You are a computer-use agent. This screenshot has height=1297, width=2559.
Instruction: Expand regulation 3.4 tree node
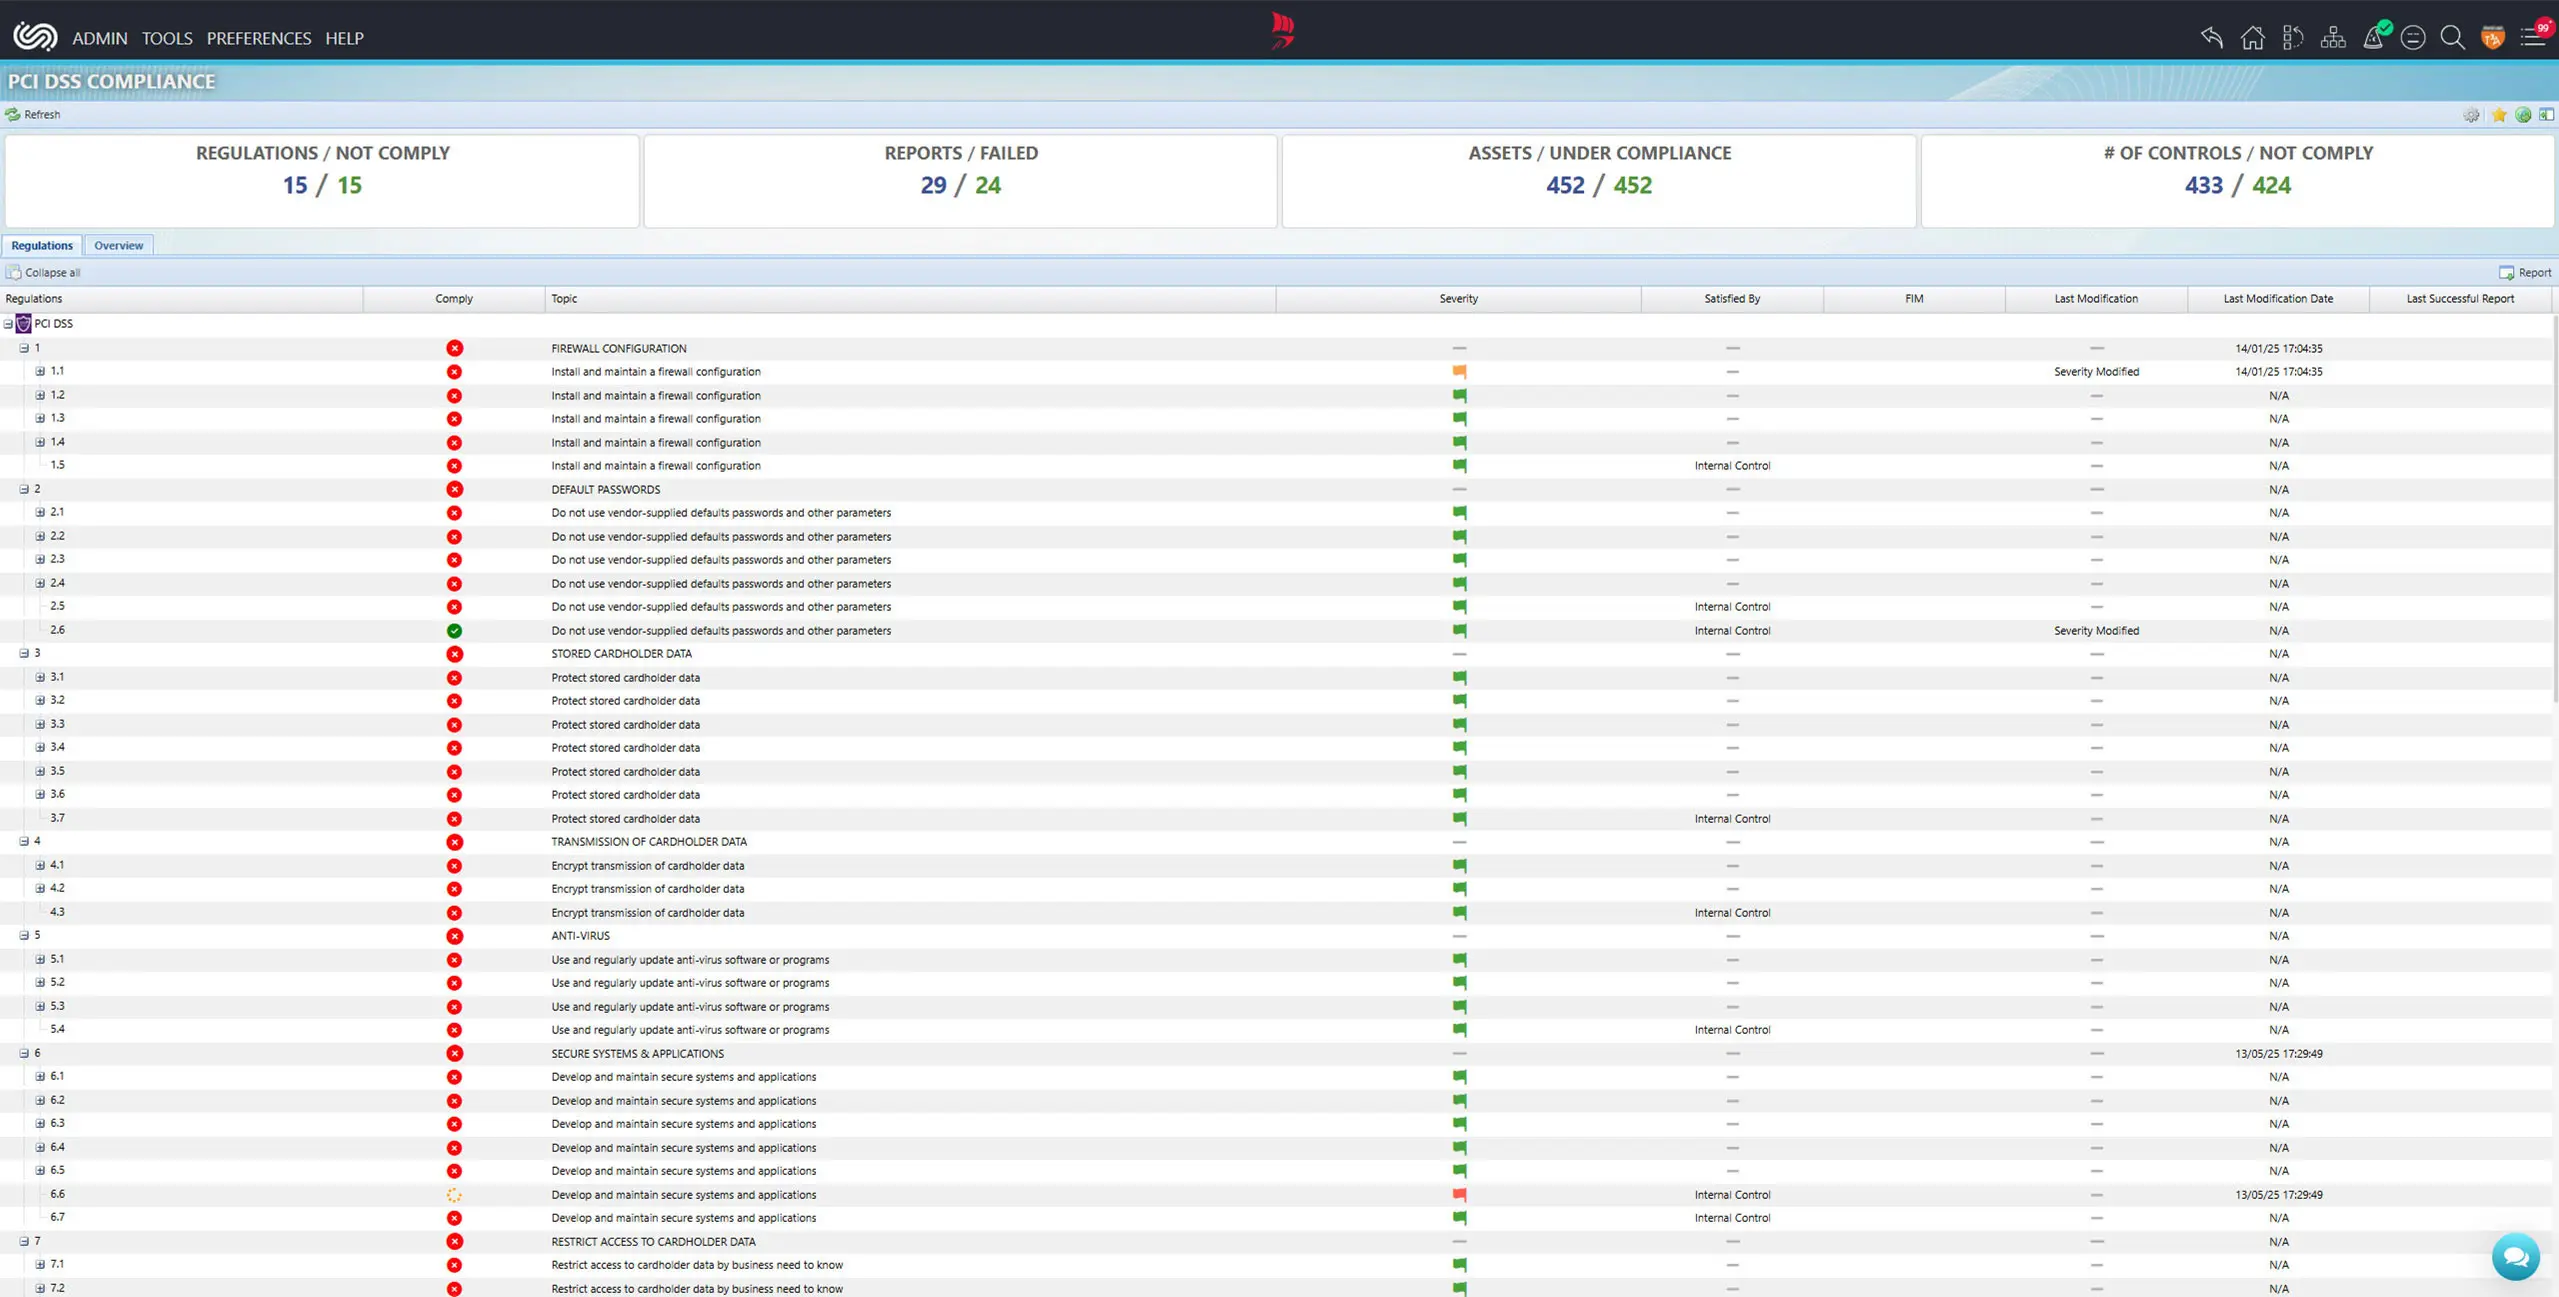40,747
